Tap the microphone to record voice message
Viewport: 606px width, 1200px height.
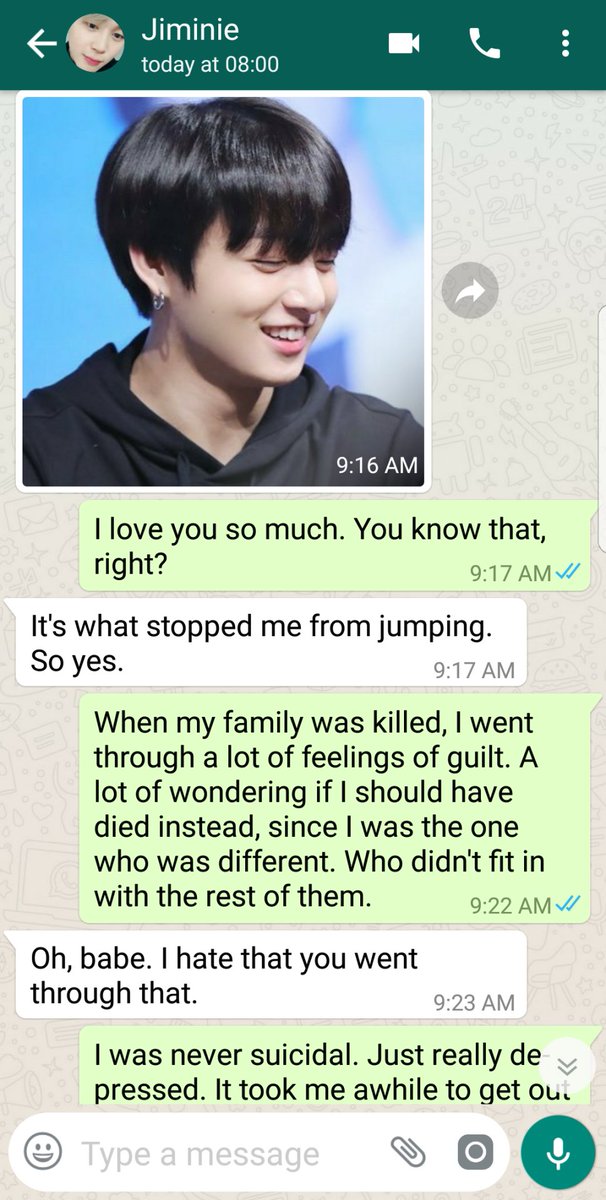559,1153
